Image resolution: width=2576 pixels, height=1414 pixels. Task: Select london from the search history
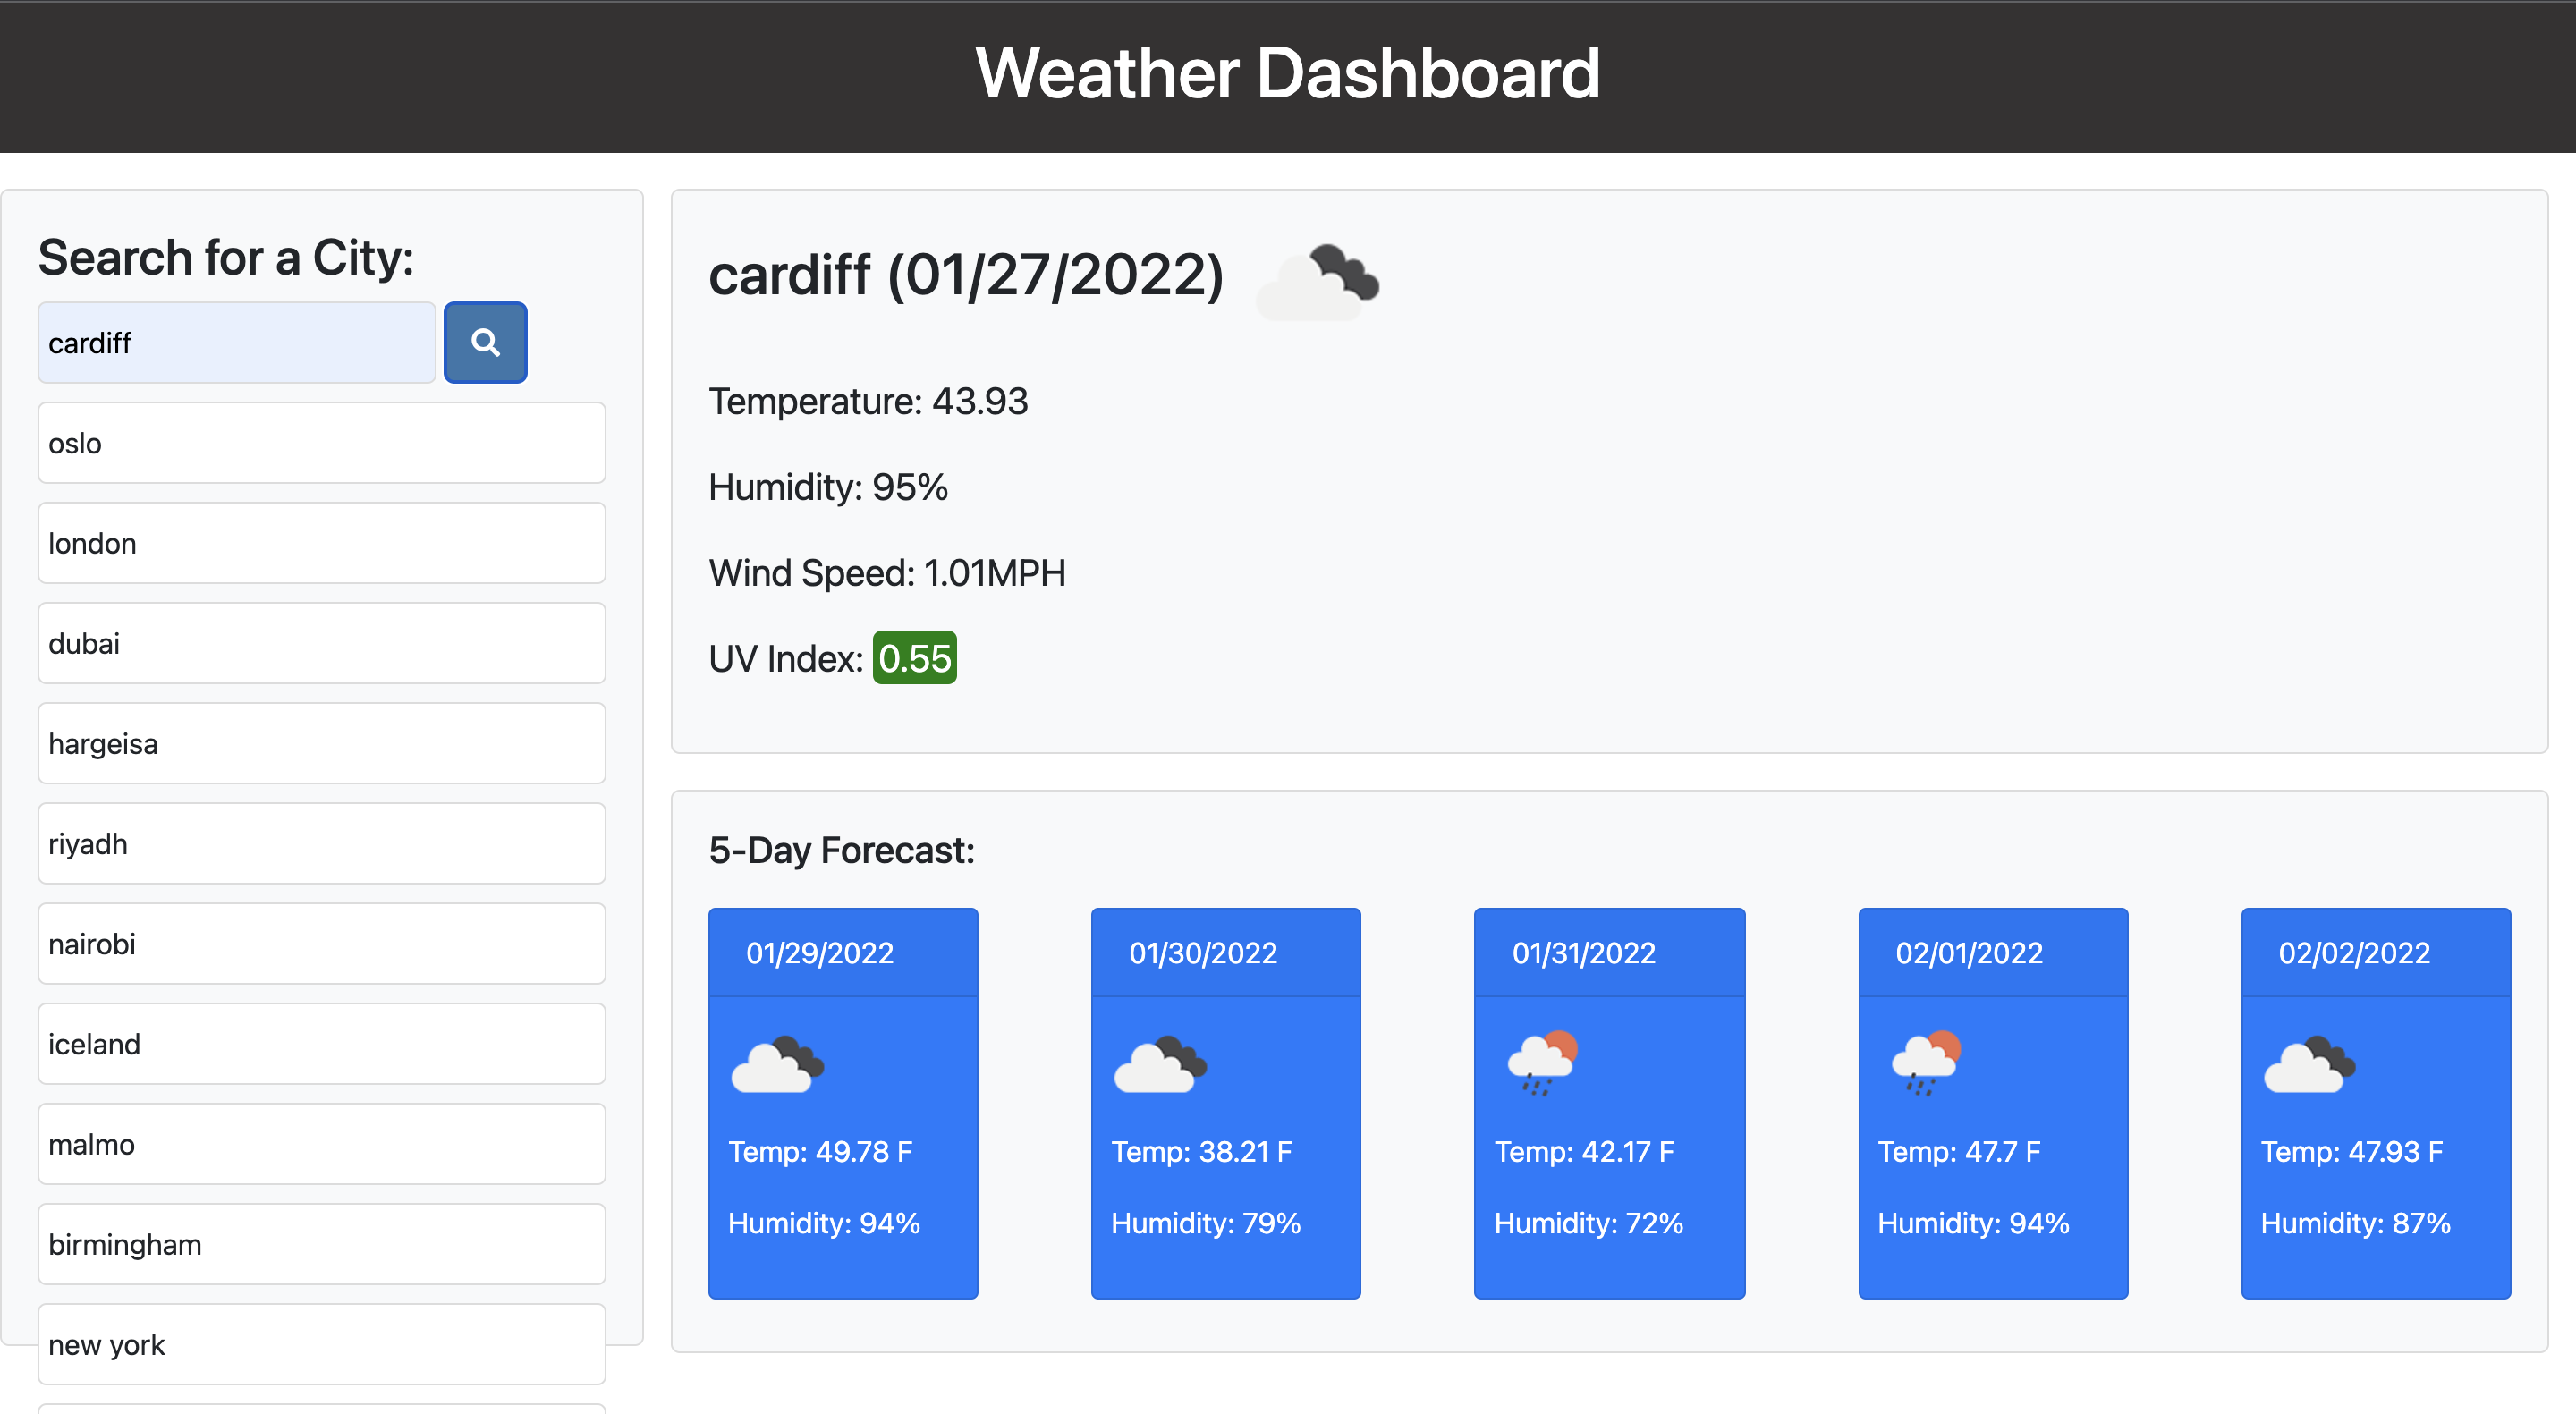pyautogui.click(x=321, y=543)
